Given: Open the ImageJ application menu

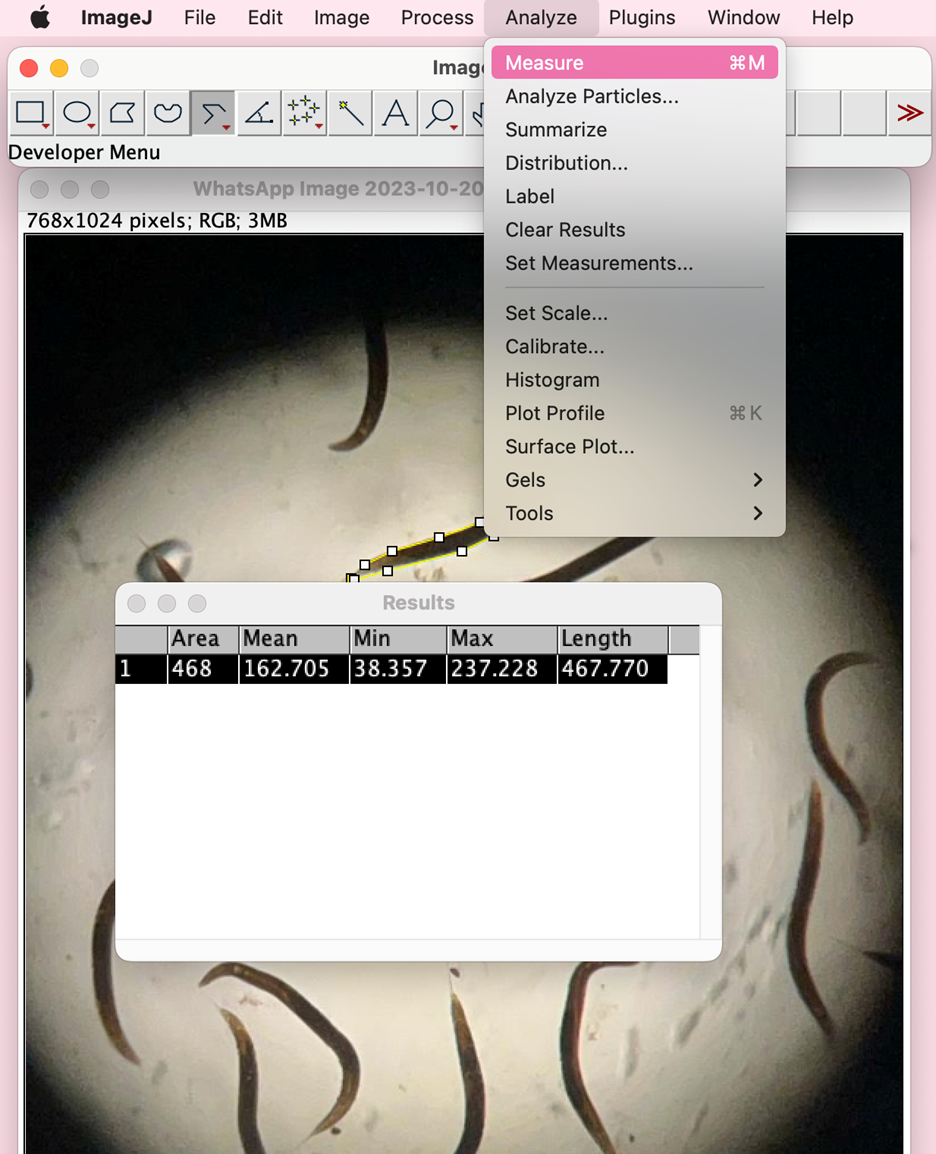Looking at the screenshot, I should [x=116, y=17].
